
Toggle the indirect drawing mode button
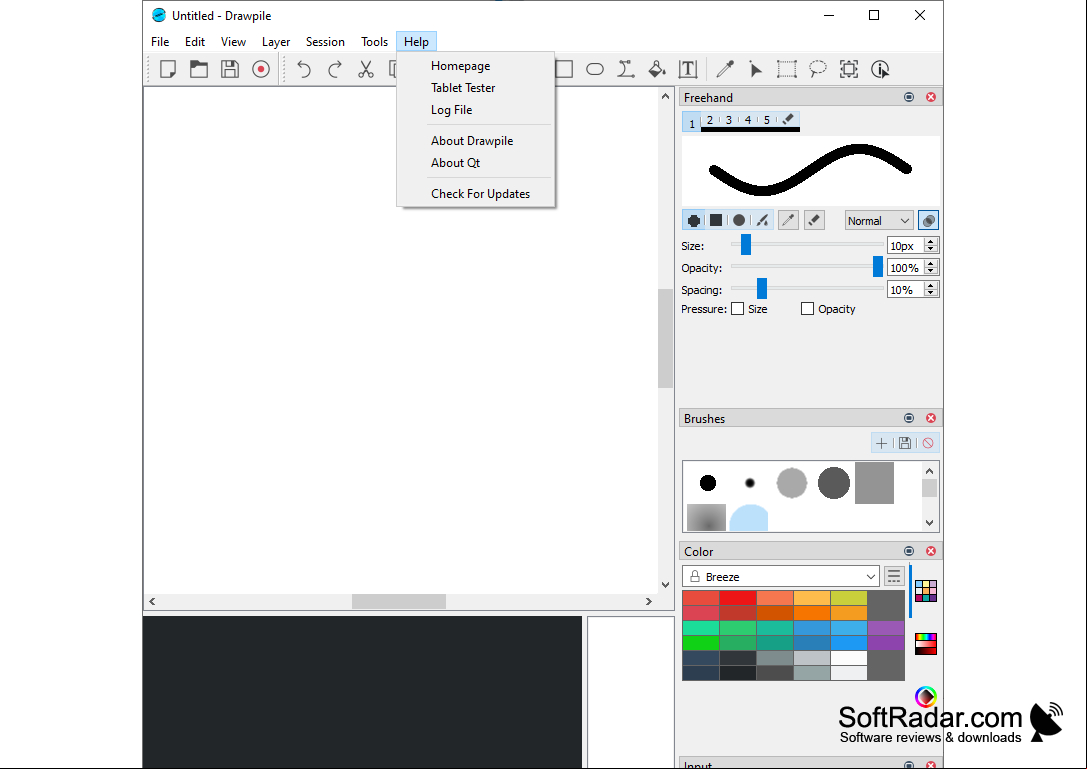click(x=928, y=221)
